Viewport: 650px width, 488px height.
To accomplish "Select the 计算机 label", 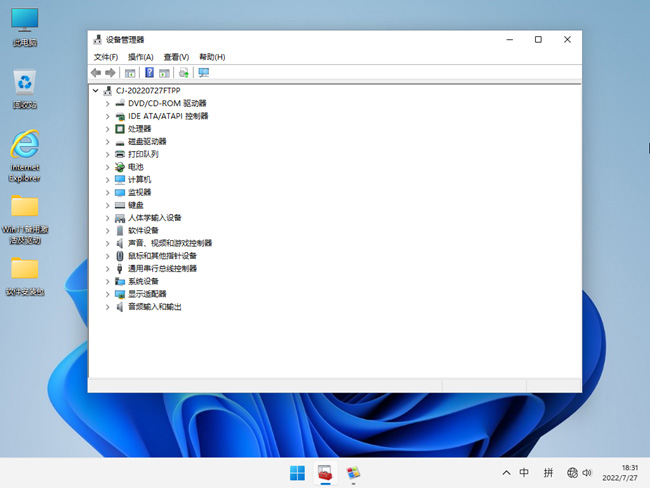I will (x=139, y=180).
